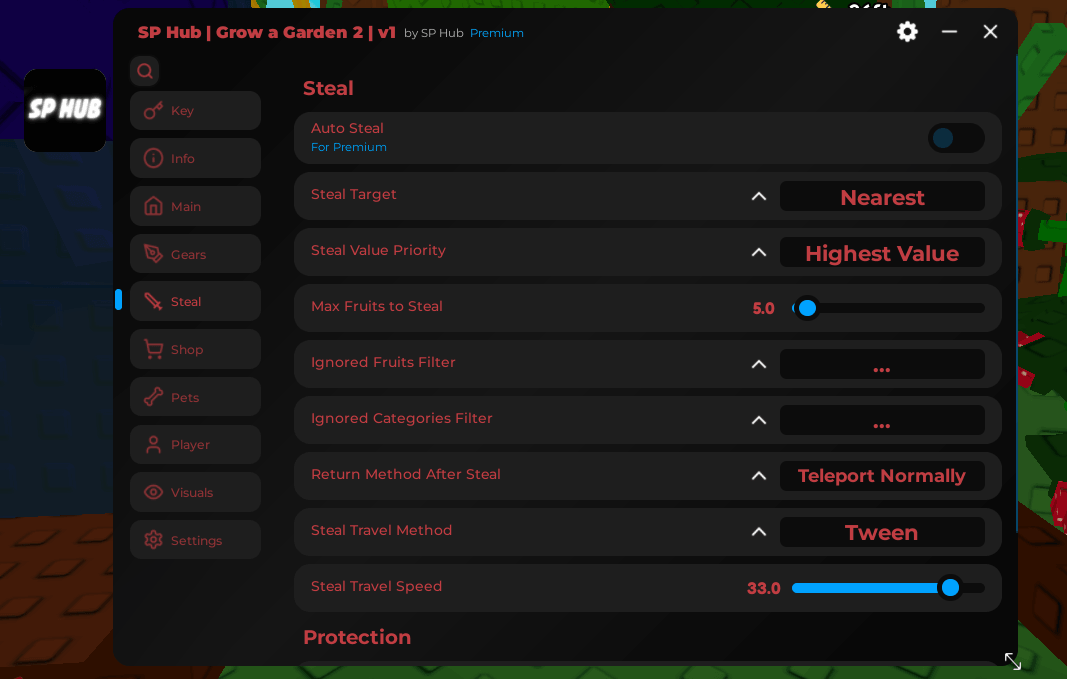This screenshot has height=679, width=1067.
Task: Select the Steal tab
Action: click(195, 301)
